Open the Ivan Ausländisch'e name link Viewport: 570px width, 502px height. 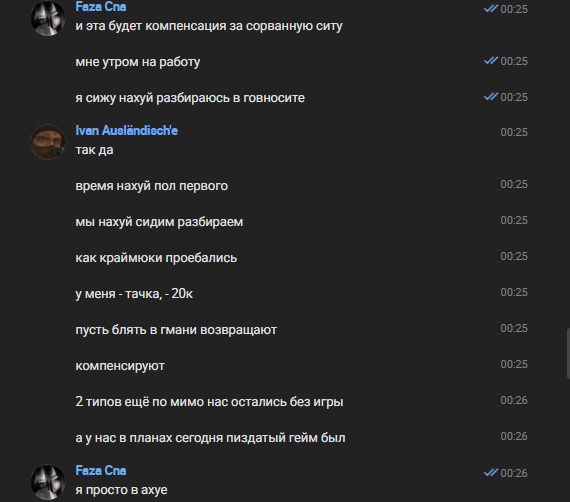(x=127, y=130)
